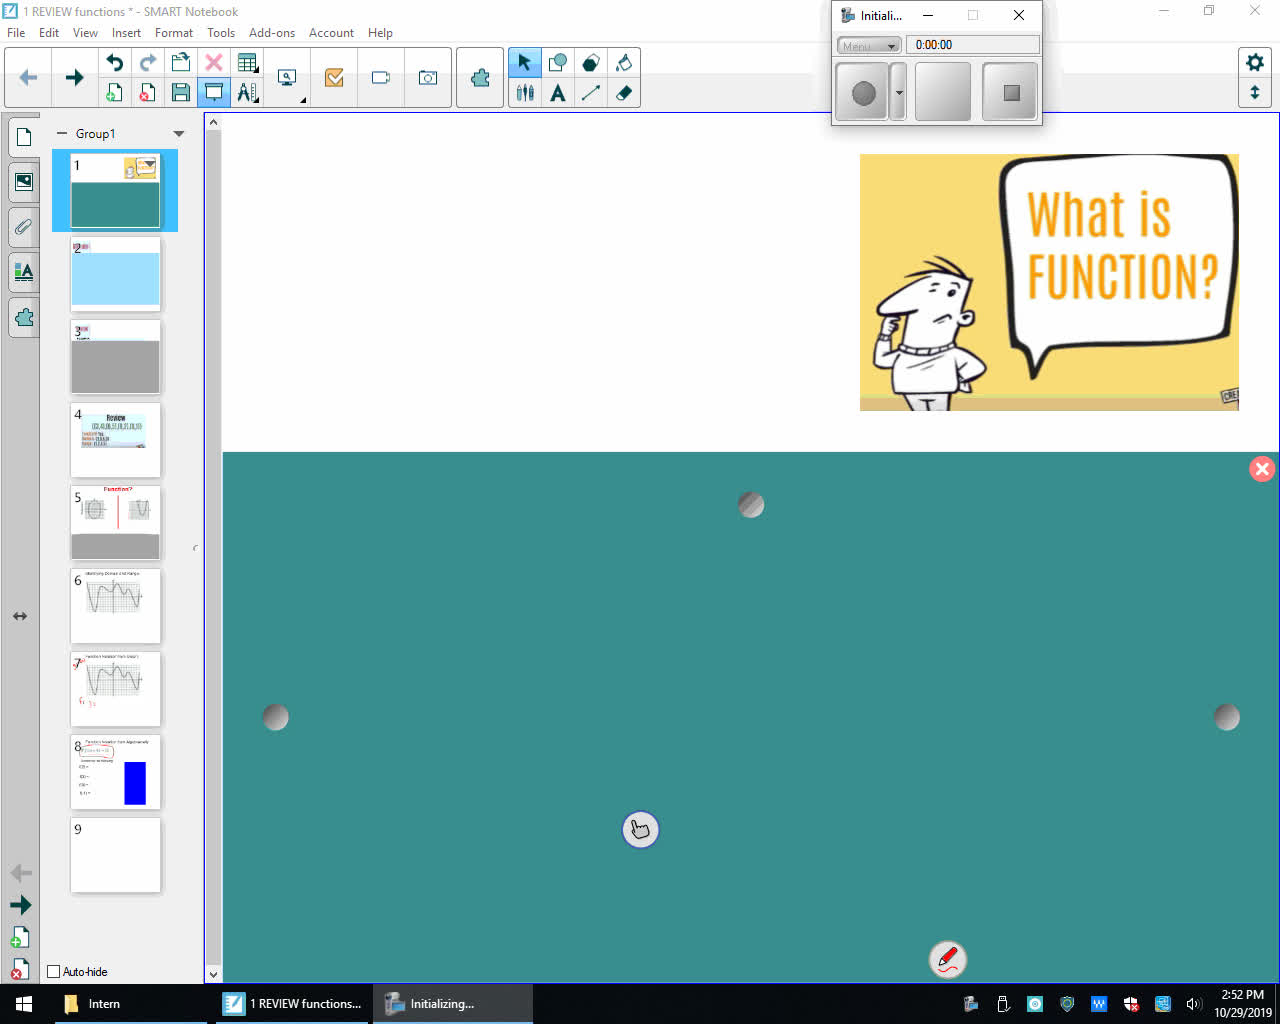Click the Document Camera toolbar icon
The image size is (1280, 1024).
[381, 77]
